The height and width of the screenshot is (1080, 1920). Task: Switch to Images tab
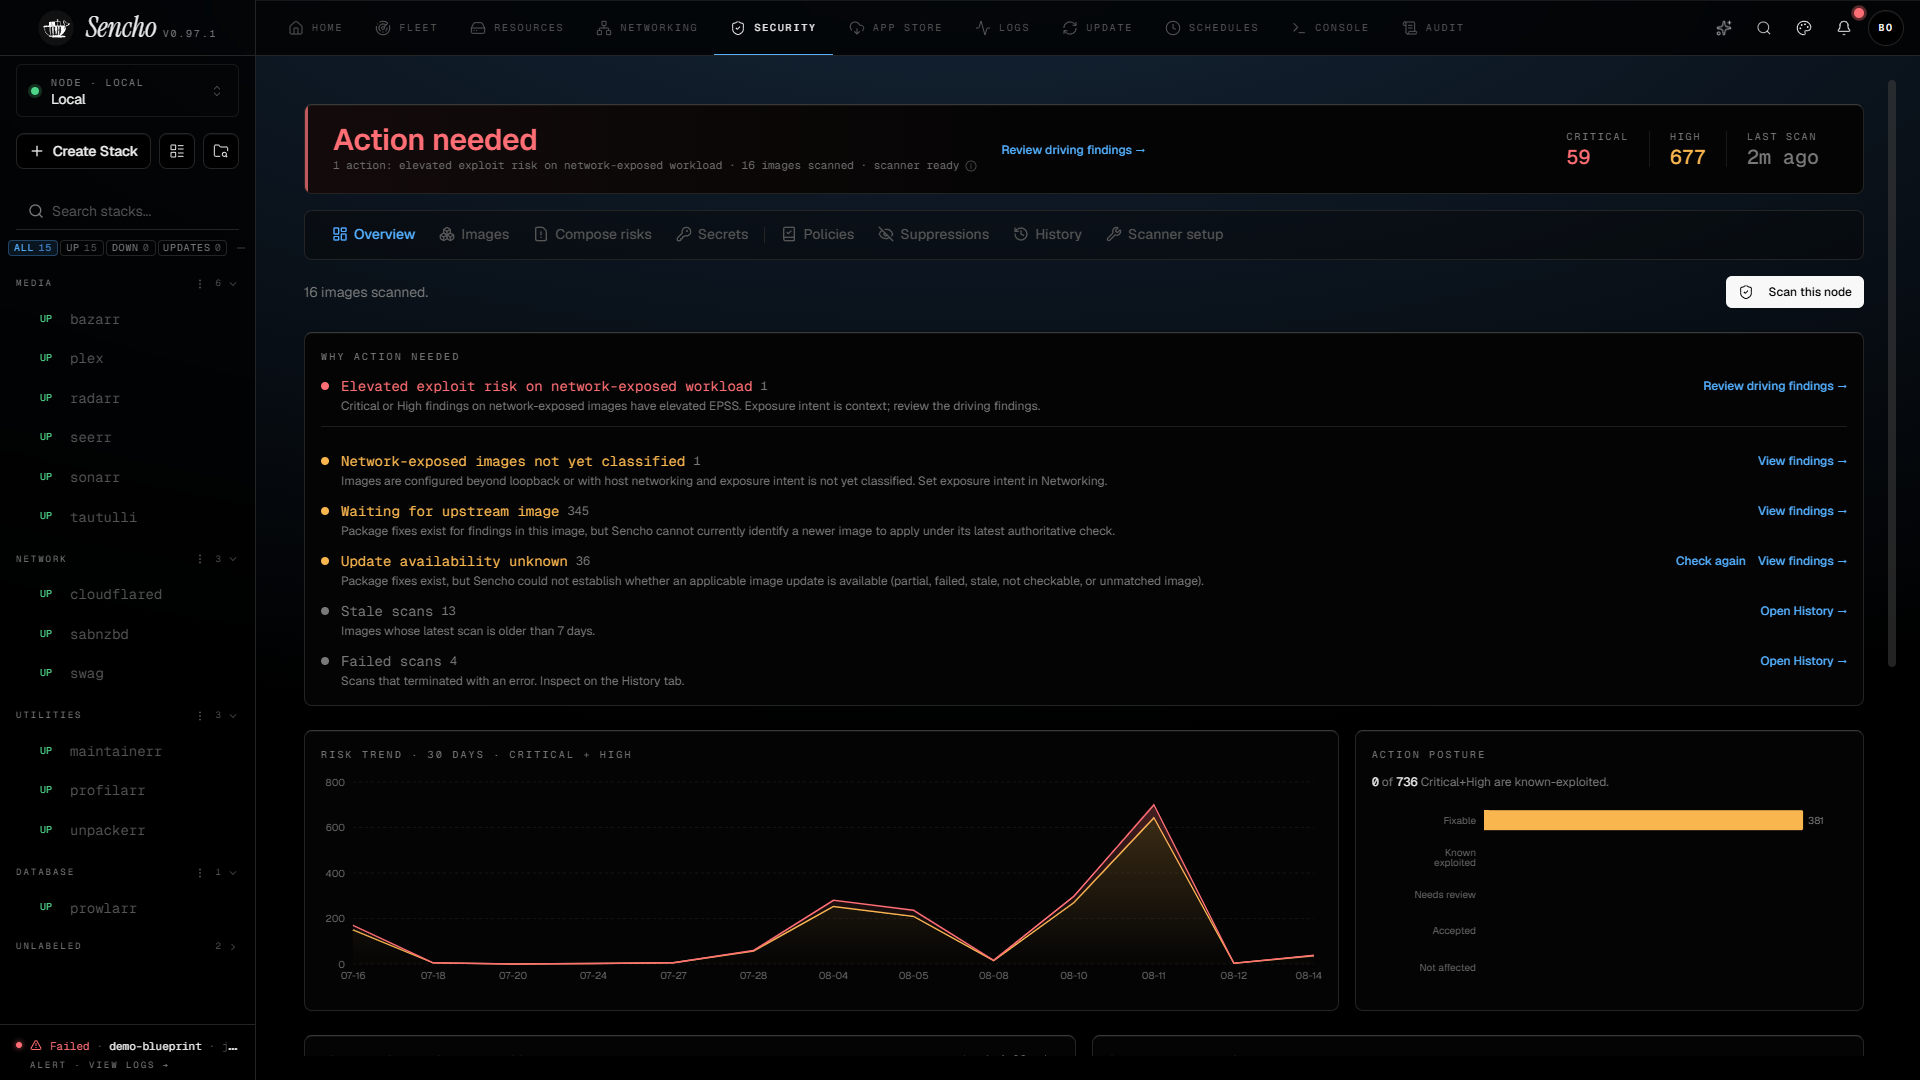tap(474, 234)
